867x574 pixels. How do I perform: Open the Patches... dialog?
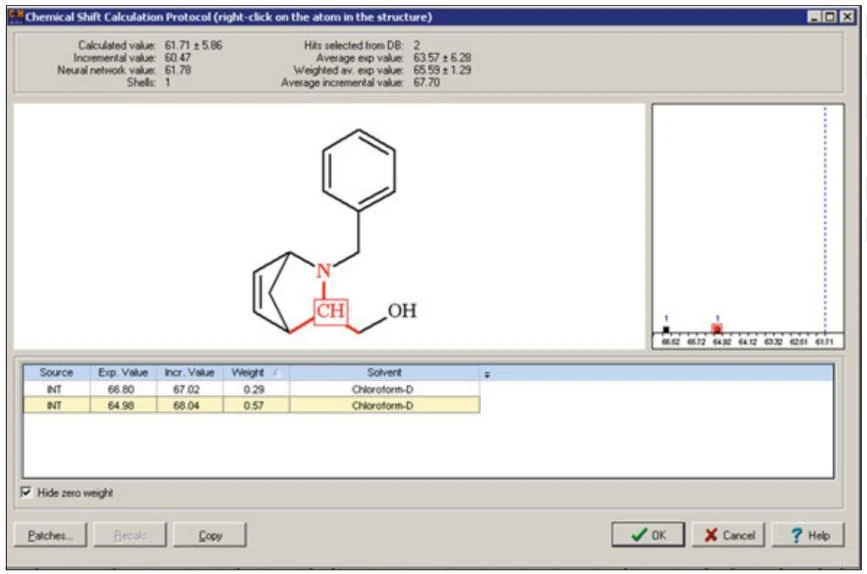[x=50, y=535]
